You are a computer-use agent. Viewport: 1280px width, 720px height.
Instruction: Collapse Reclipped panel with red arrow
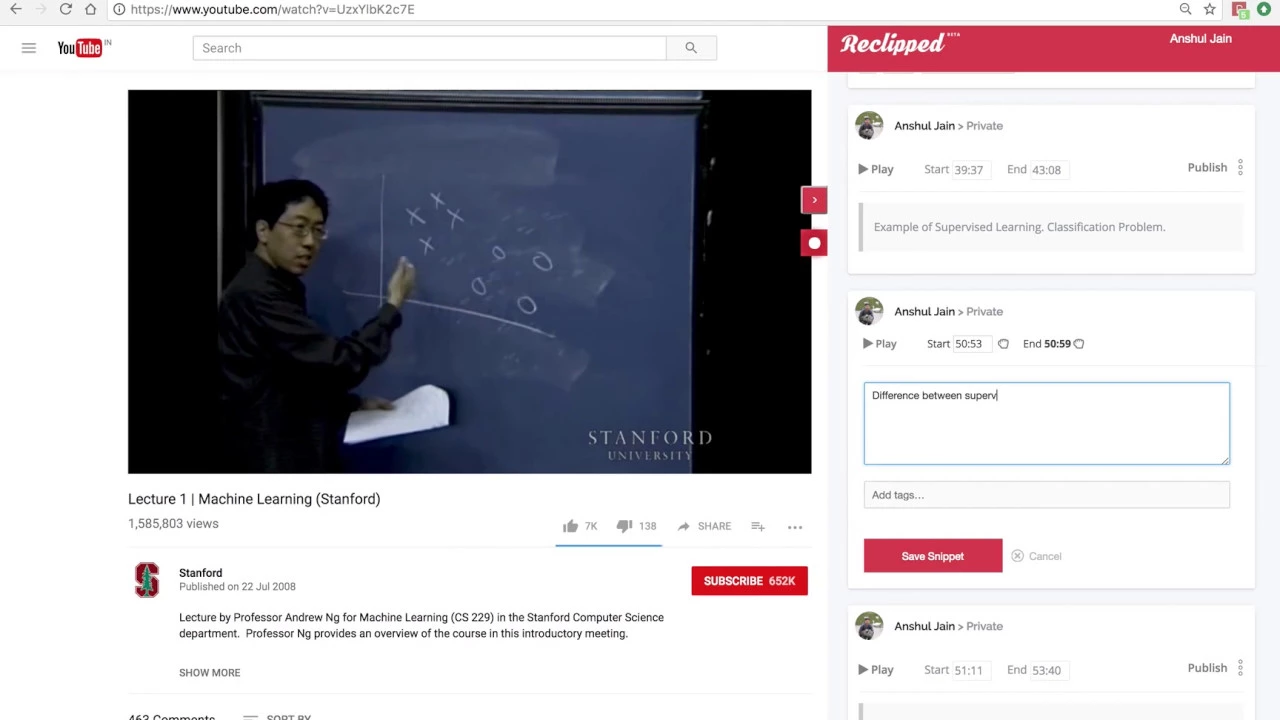click(x=814, y=200)
